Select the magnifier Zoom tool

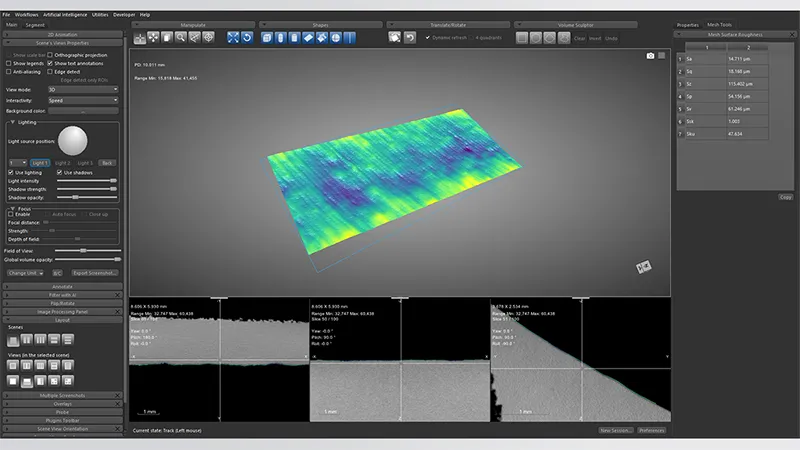pyautogui.click(x=181, y=38)
